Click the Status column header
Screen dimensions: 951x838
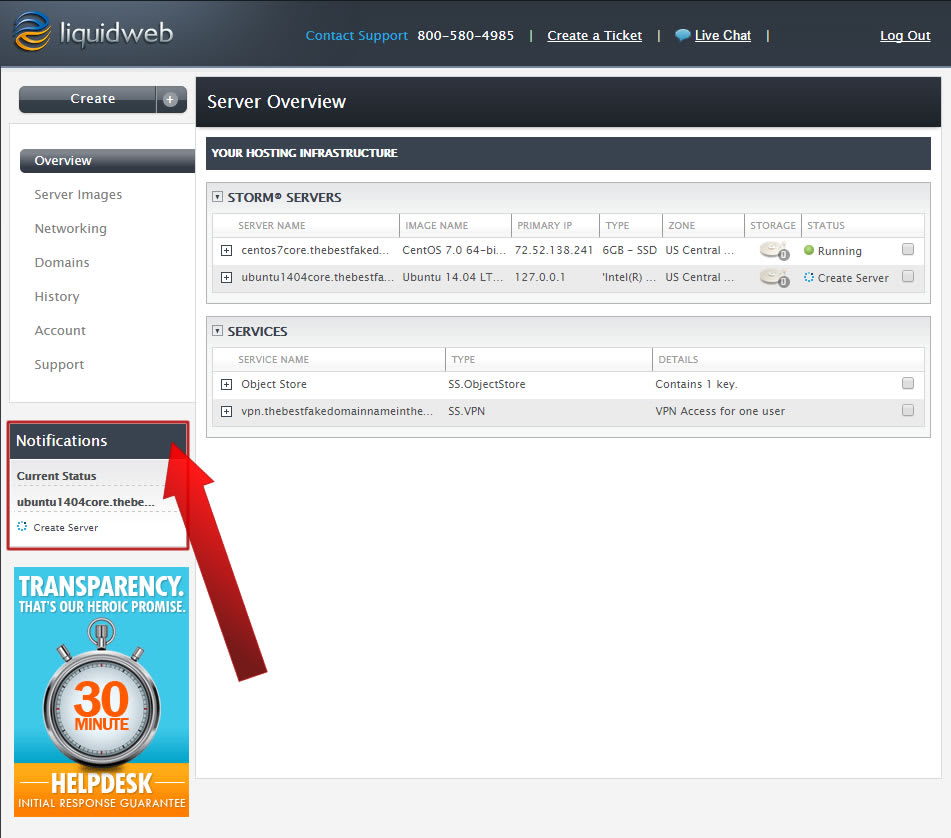click(x=825, y=225)
